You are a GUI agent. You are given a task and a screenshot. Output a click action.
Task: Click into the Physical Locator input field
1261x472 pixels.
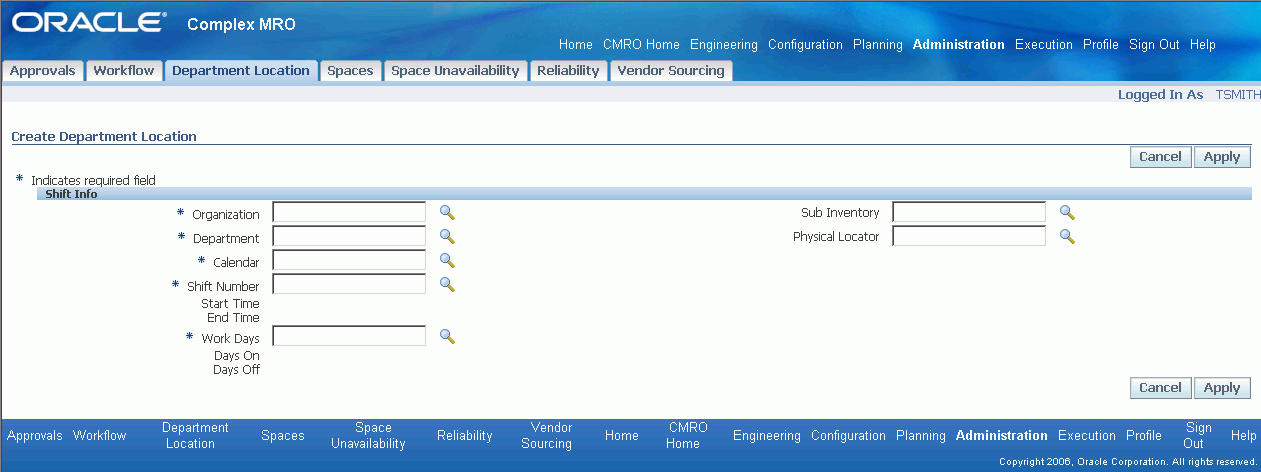(969, 236)
